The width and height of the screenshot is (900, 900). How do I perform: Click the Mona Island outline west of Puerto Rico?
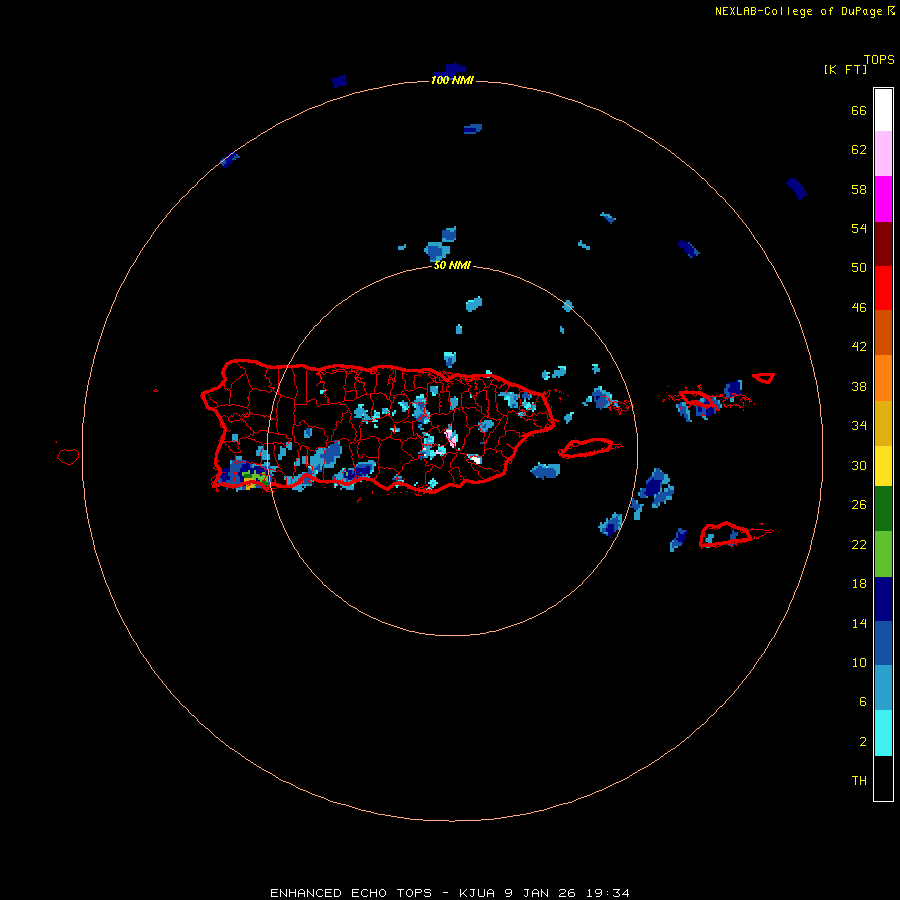(68, 456)
